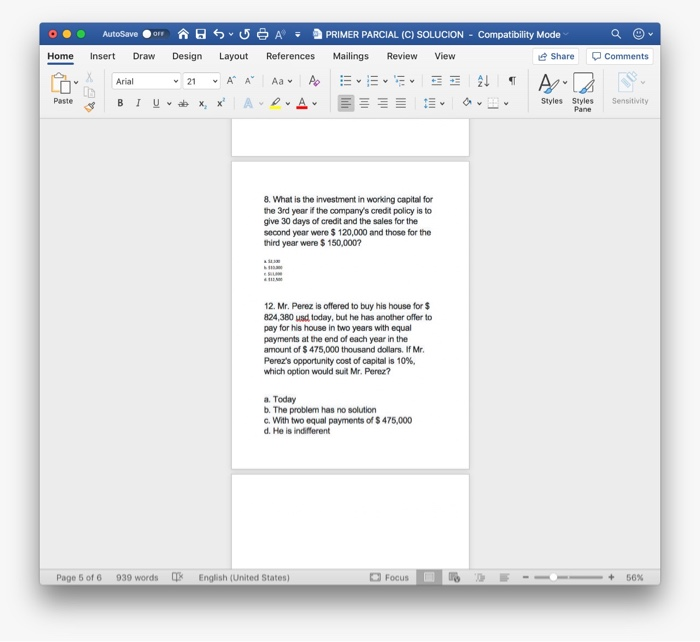Screen dimensions: 700x642
Task: Open Customize Quick Access Toolbar dropdown
Action: pyautogui.click(x=298, y=34)
